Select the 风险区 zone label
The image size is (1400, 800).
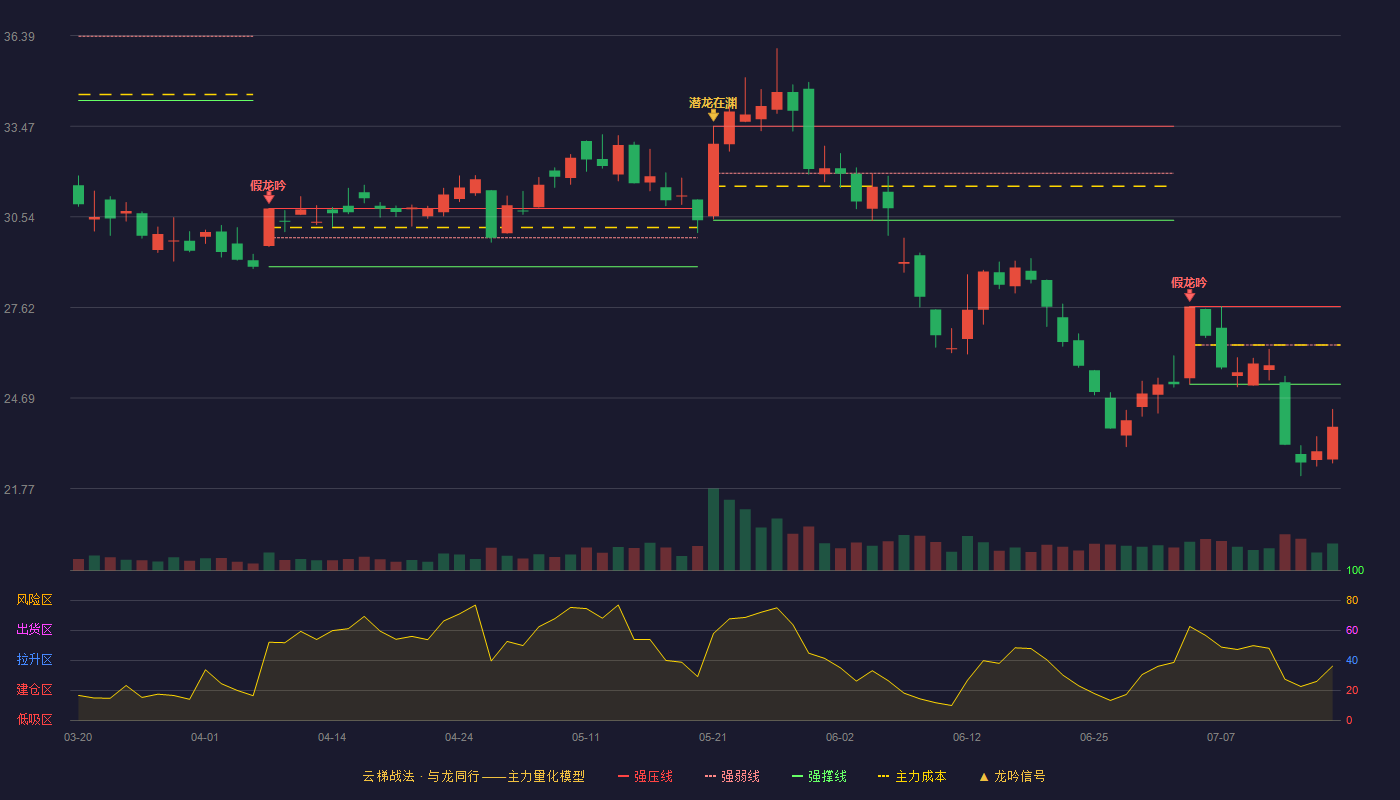pyautogui.click(x=34, y=600)
